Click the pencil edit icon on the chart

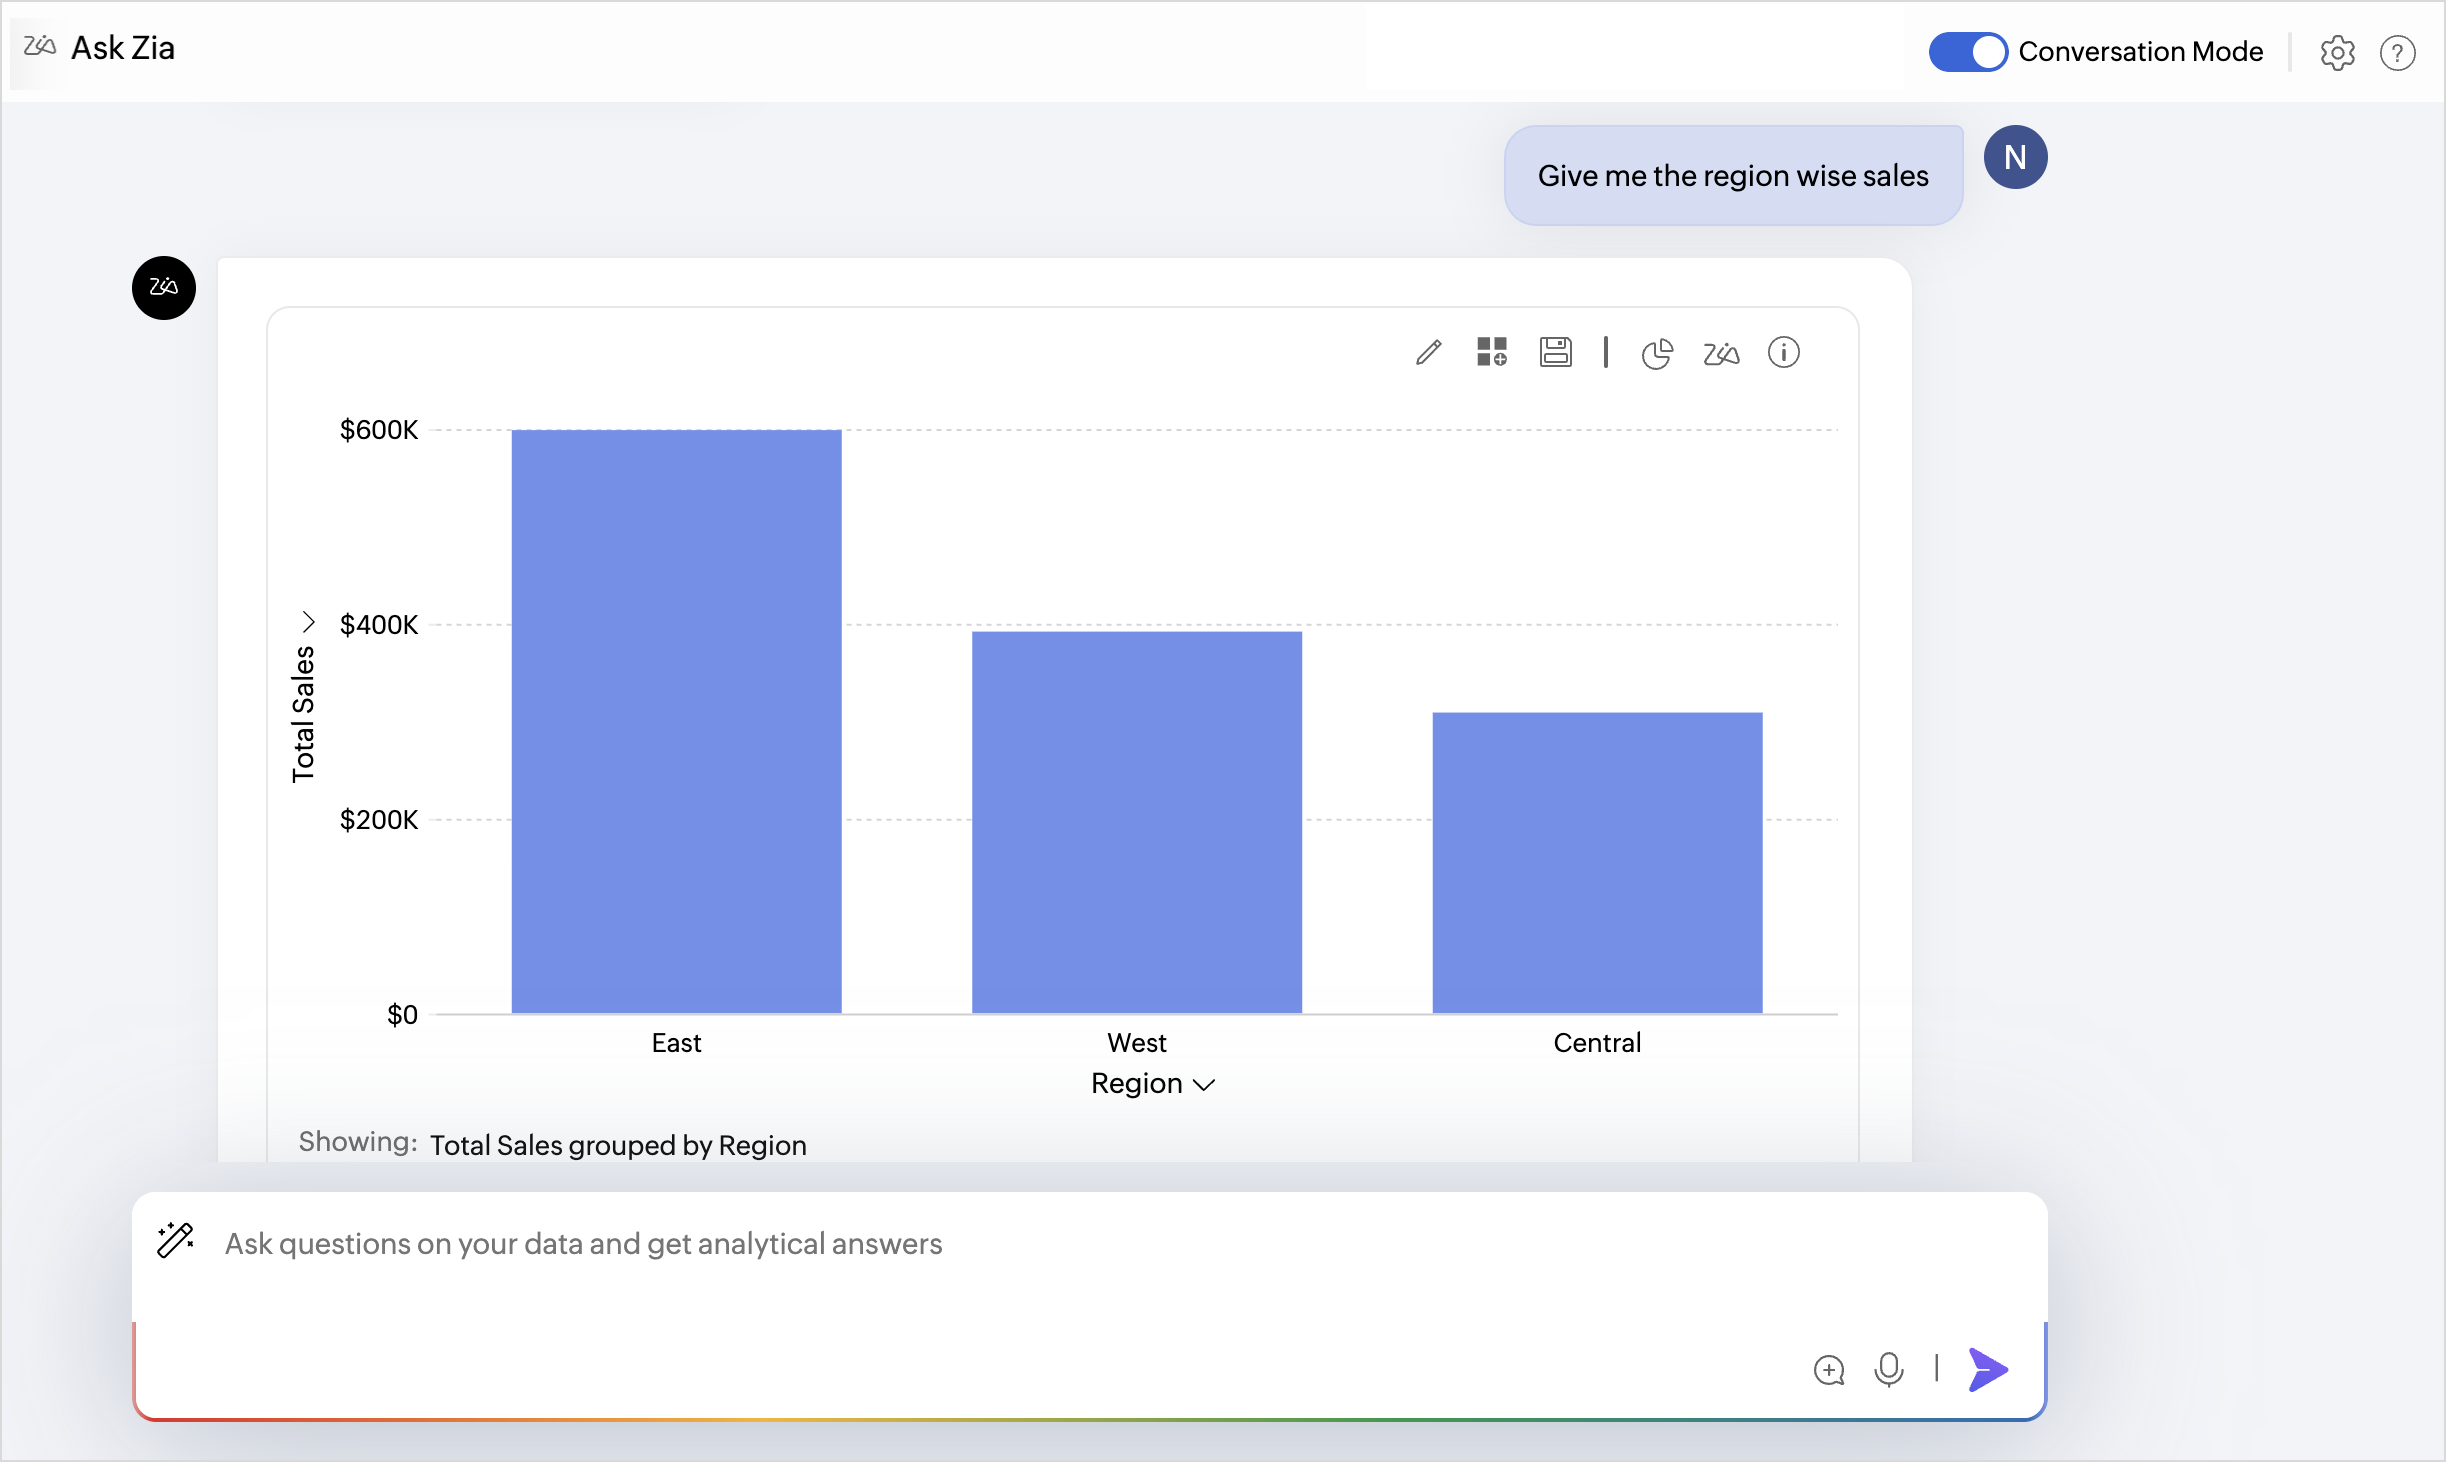pyautogui.click(x=1428, y=353)
